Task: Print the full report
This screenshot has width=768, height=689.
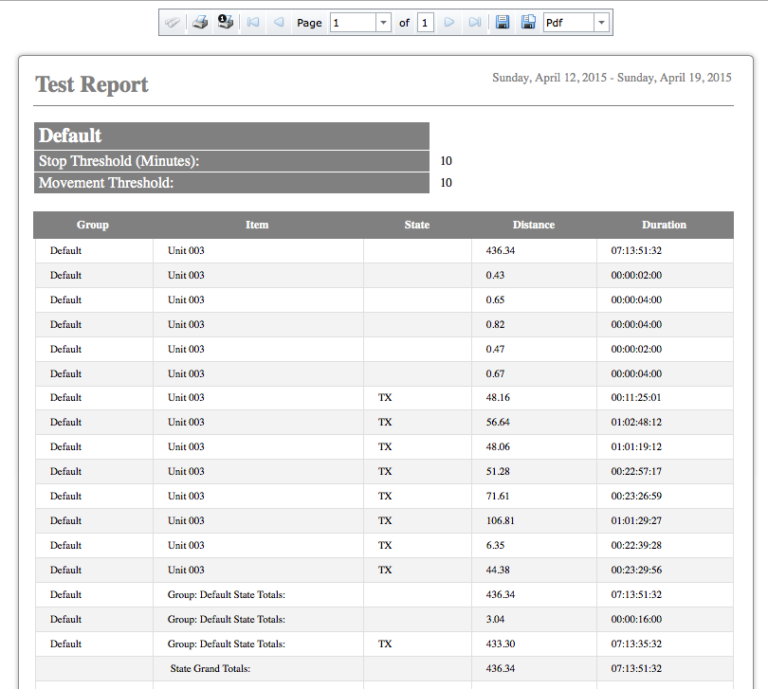Action: pyautogui.click(x=200, y=23)
